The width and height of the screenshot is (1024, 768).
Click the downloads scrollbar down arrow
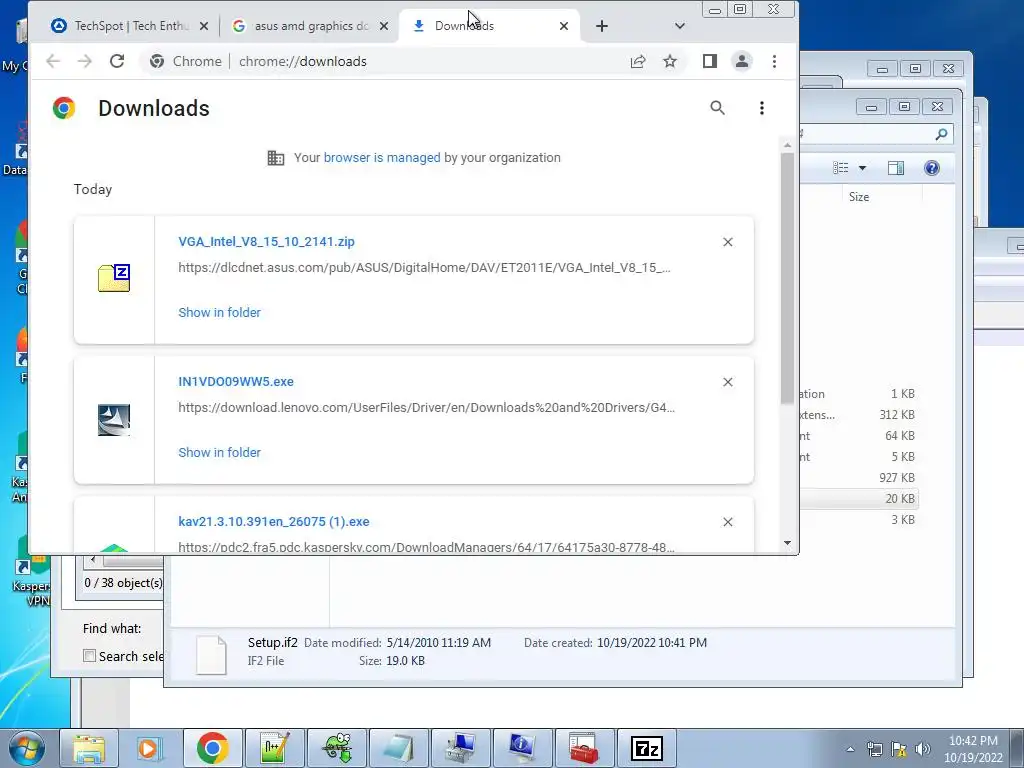tap(787, 543)
